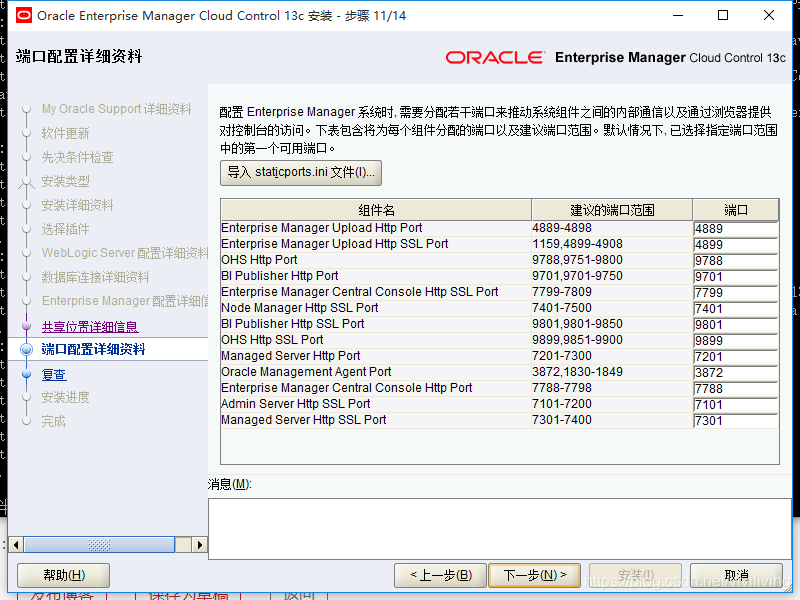Image resolution: width=800 pixels, height=600 pixels.
Task: Edit Node Manager Http SSL Port field 7401
Action: pyautogui.click(x=736, y=309)
